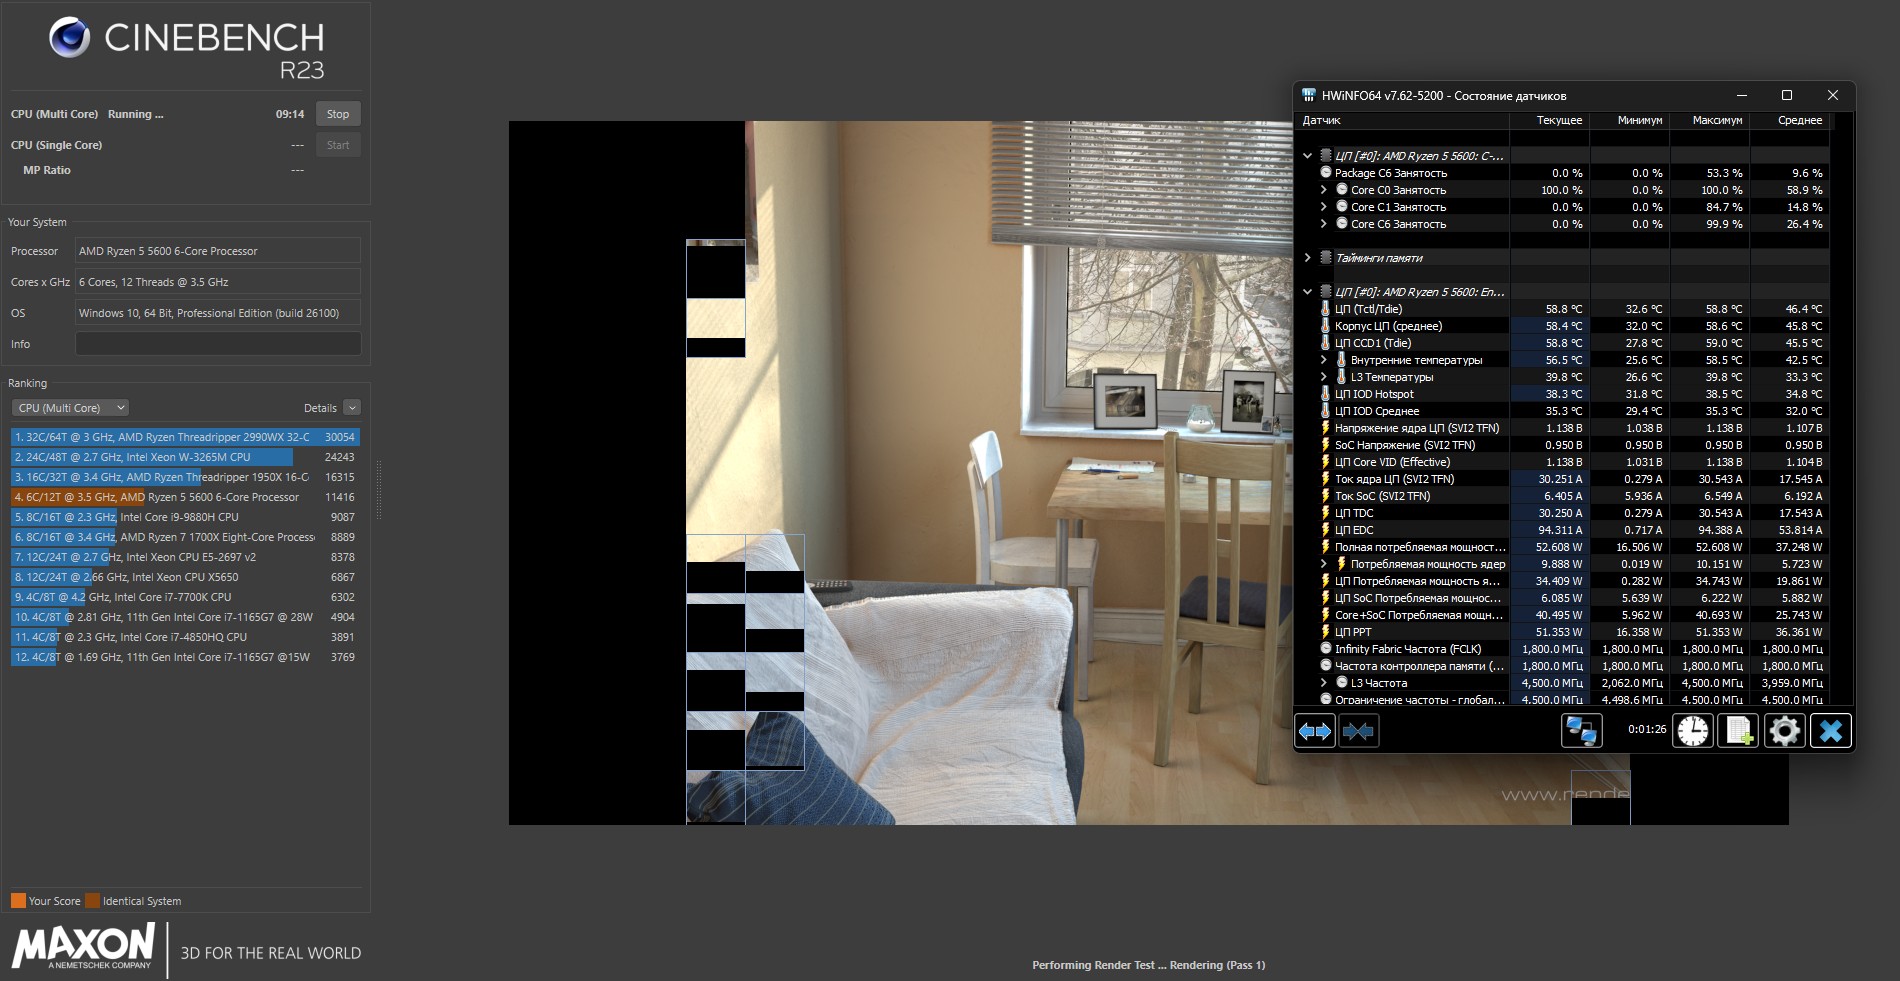The width and height of the screenshot is (1900, 981).
Task: Select ranking entry for Threadripper 1950X
Action: 185,477
